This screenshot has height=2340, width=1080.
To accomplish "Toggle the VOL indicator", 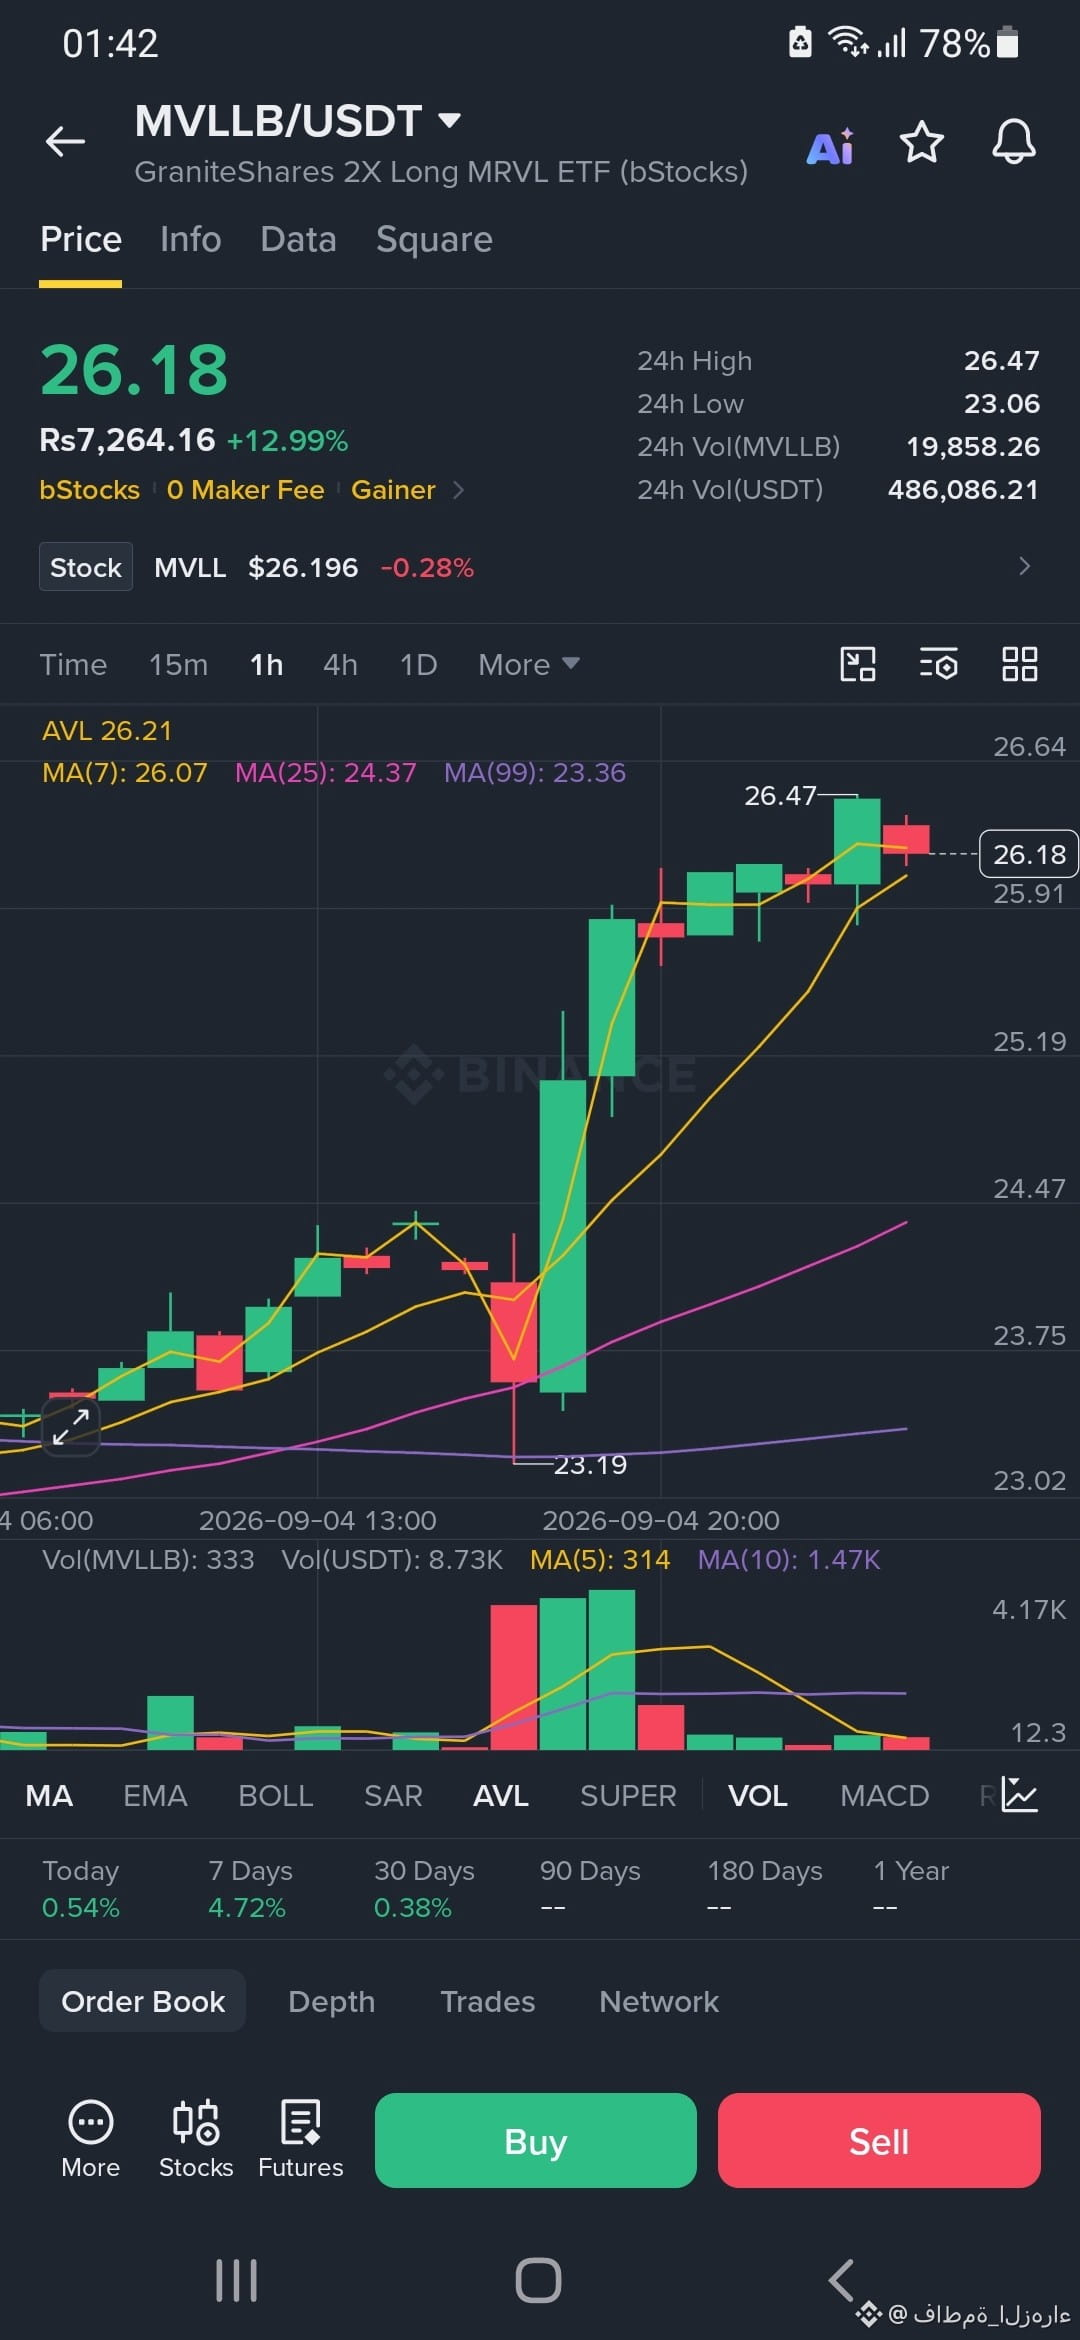I will [757, 1796].
